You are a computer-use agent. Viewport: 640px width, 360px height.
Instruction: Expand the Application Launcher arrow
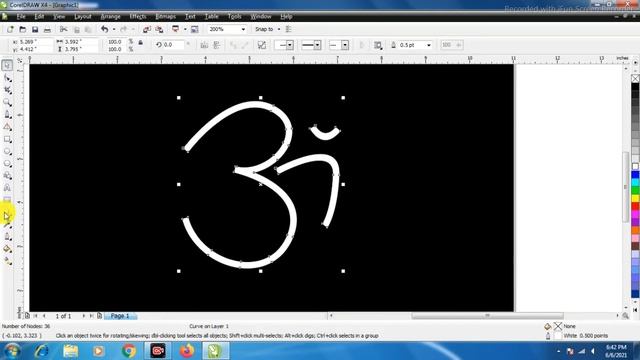coord(185,29)
